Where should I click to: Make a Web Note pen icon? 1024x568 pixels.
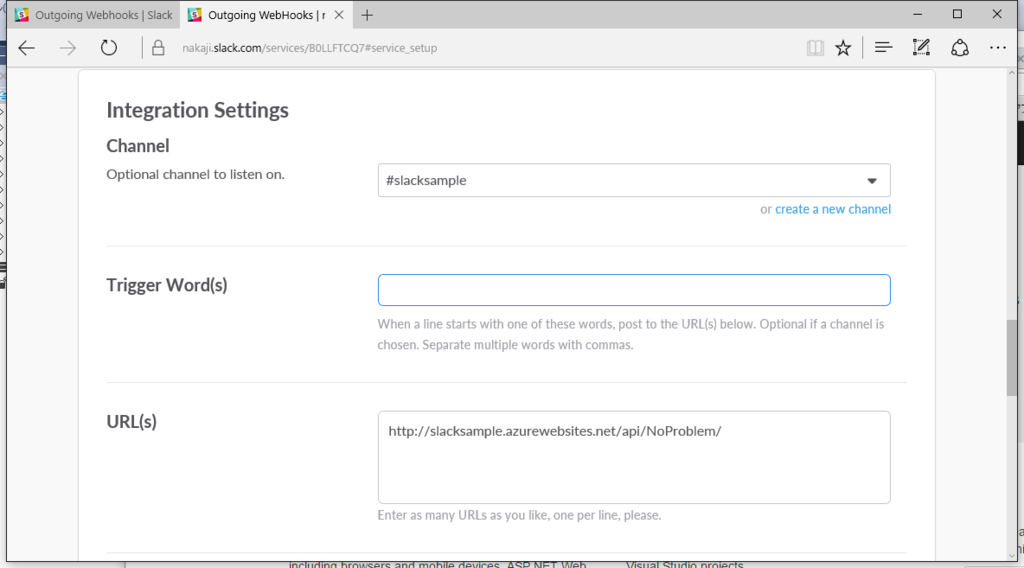point(921,48)
